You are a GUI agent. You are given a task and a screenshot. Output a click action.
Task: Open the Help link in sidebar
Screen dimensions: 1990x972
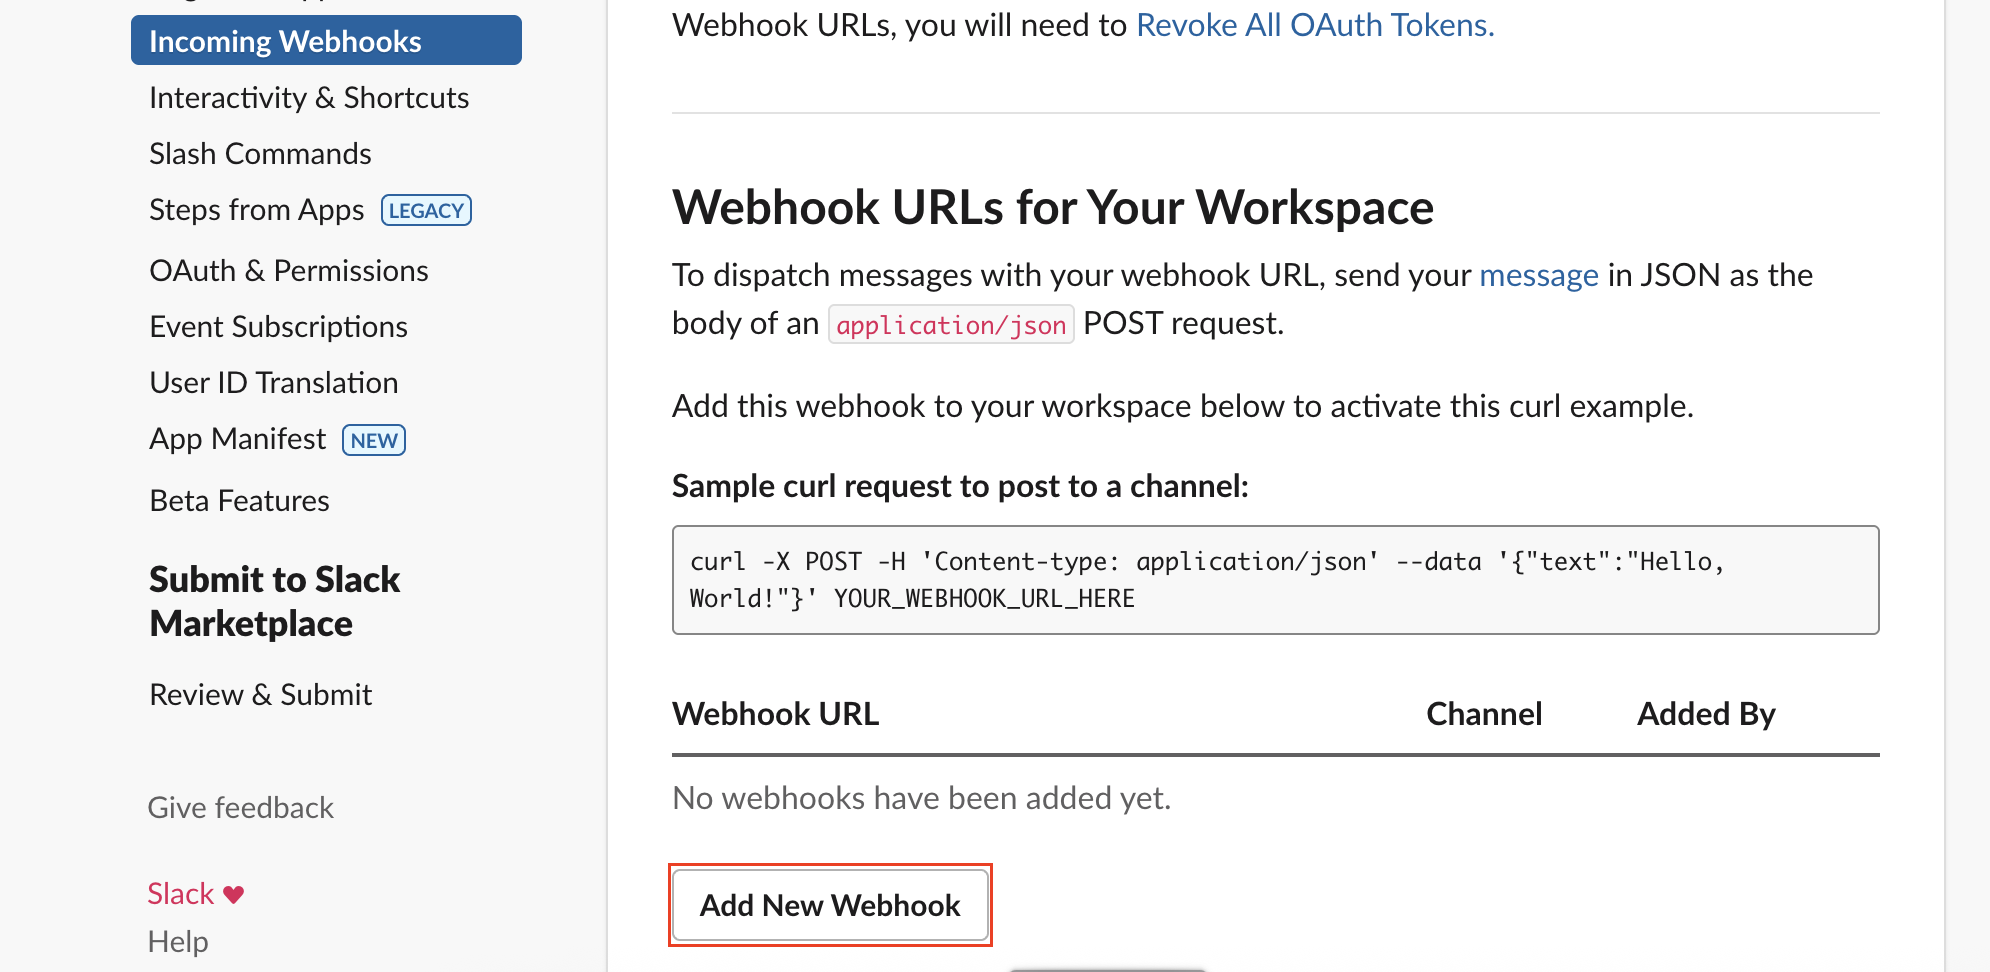pos(178,942)
